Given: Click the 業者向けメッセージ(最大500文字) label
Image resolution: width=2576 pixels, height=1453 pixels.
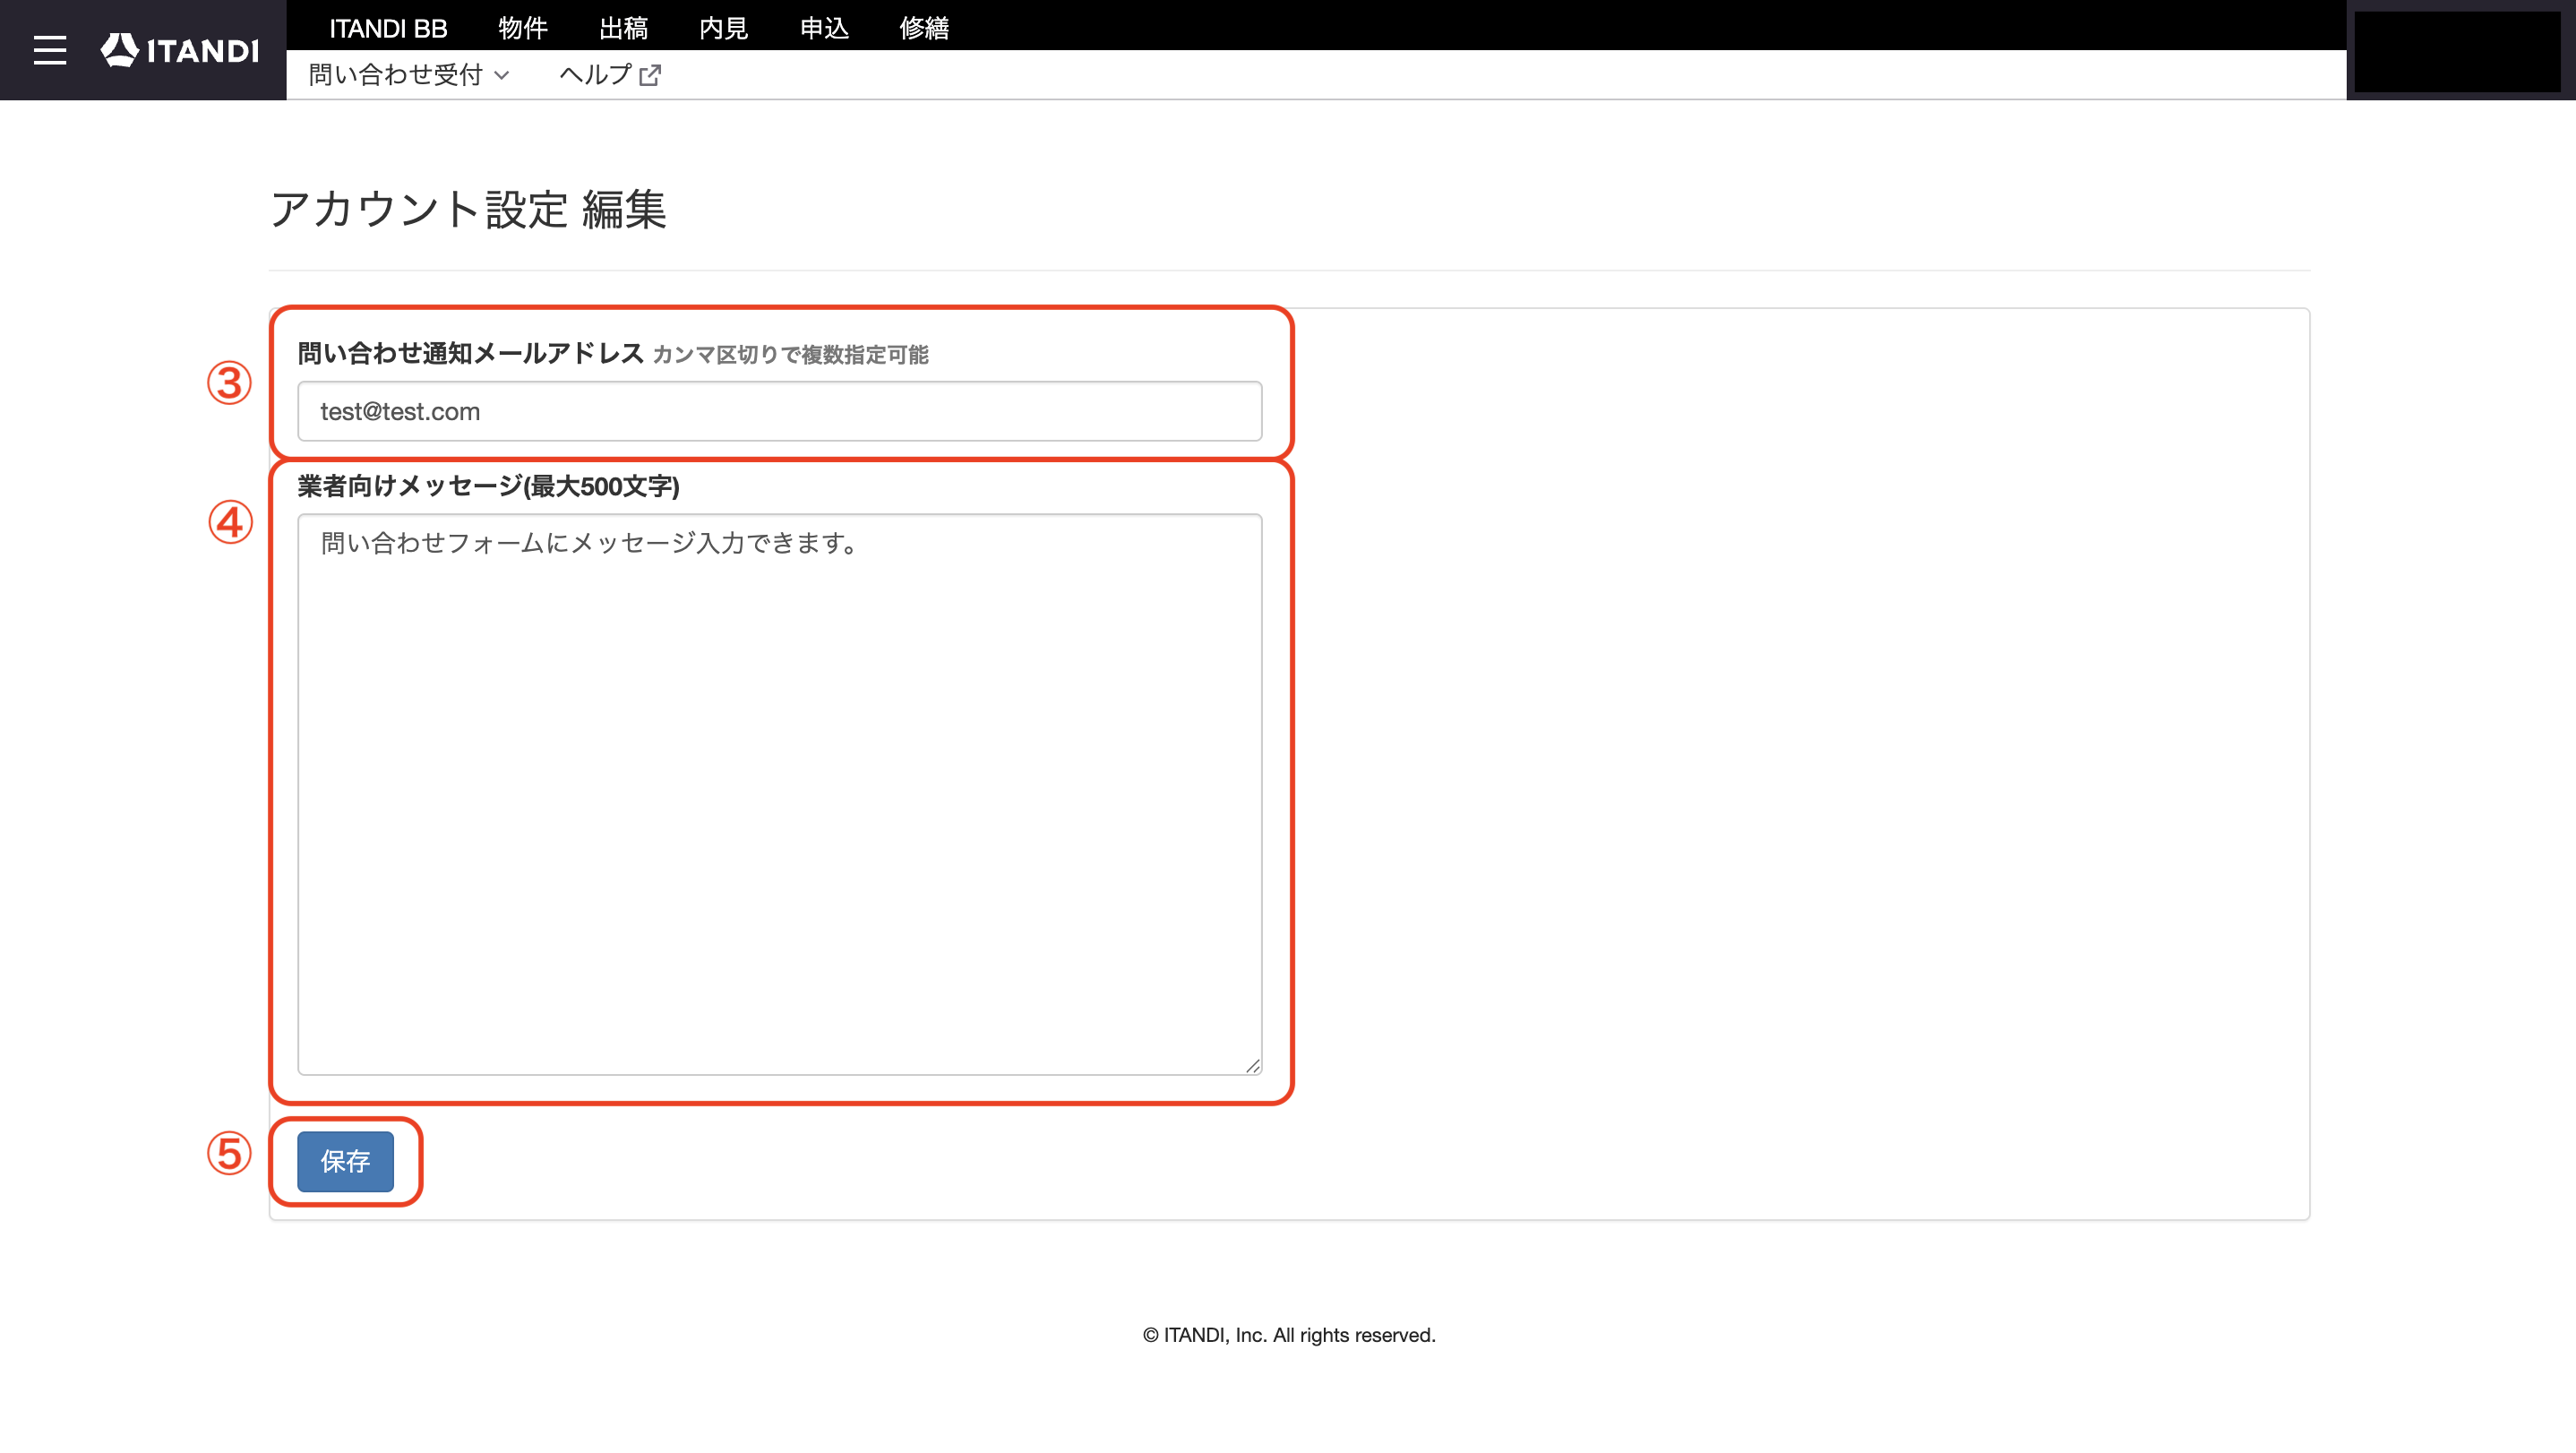Looking at the screenshot, I should click(489, 487).
